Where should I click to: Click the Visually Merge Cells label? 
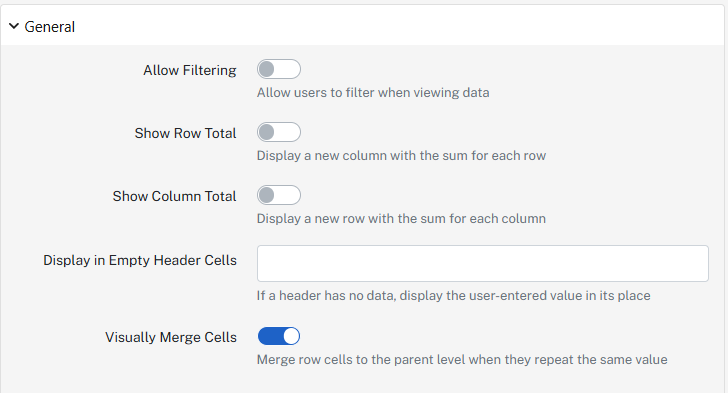pyautogui.click(x=171, y=337)
